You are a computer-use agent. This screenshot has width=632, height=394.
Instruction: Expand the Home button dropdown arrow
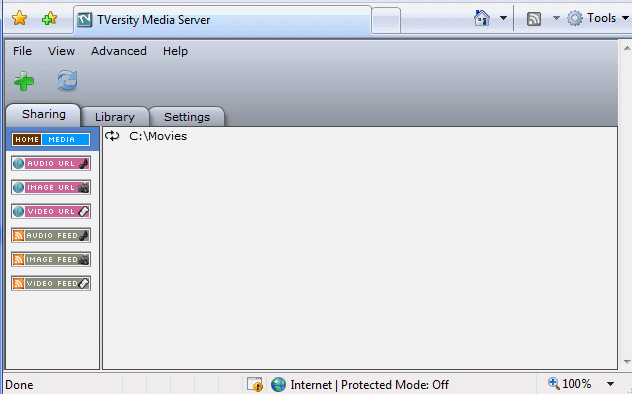pos(503,18)
